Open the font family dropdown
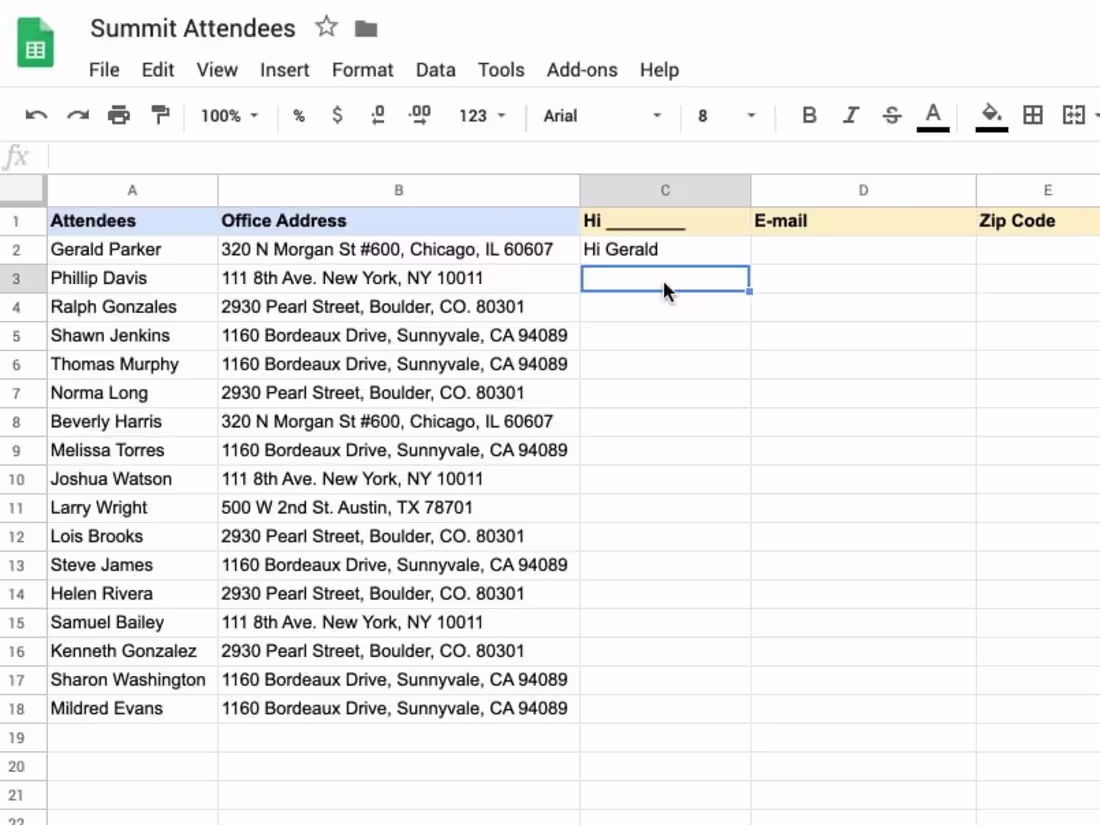 pyautogui.click(x=600, y=115)
